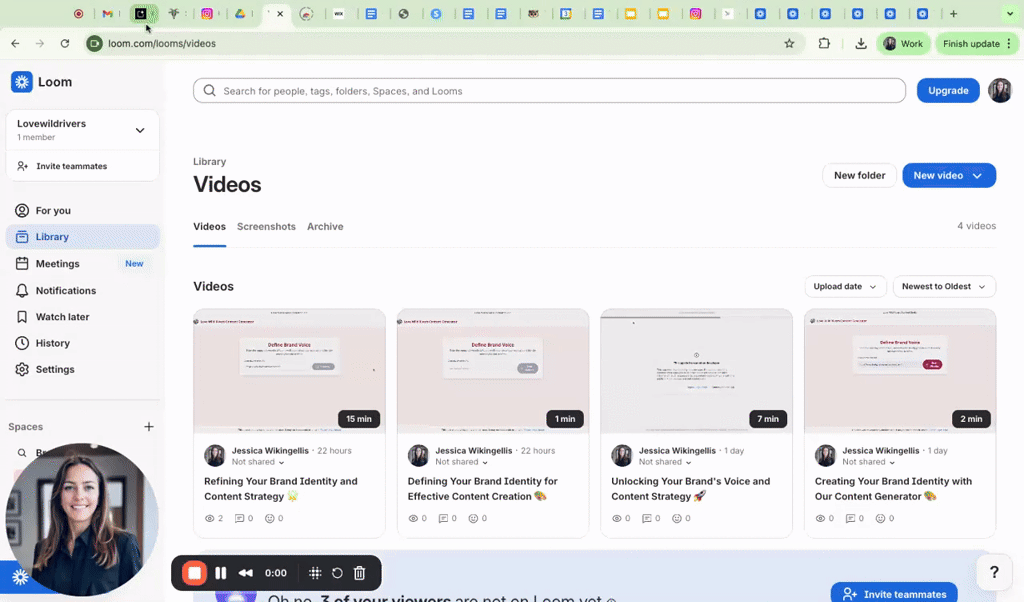
Task: Click Invite teammates in sidebar
Action: (82, 166)
